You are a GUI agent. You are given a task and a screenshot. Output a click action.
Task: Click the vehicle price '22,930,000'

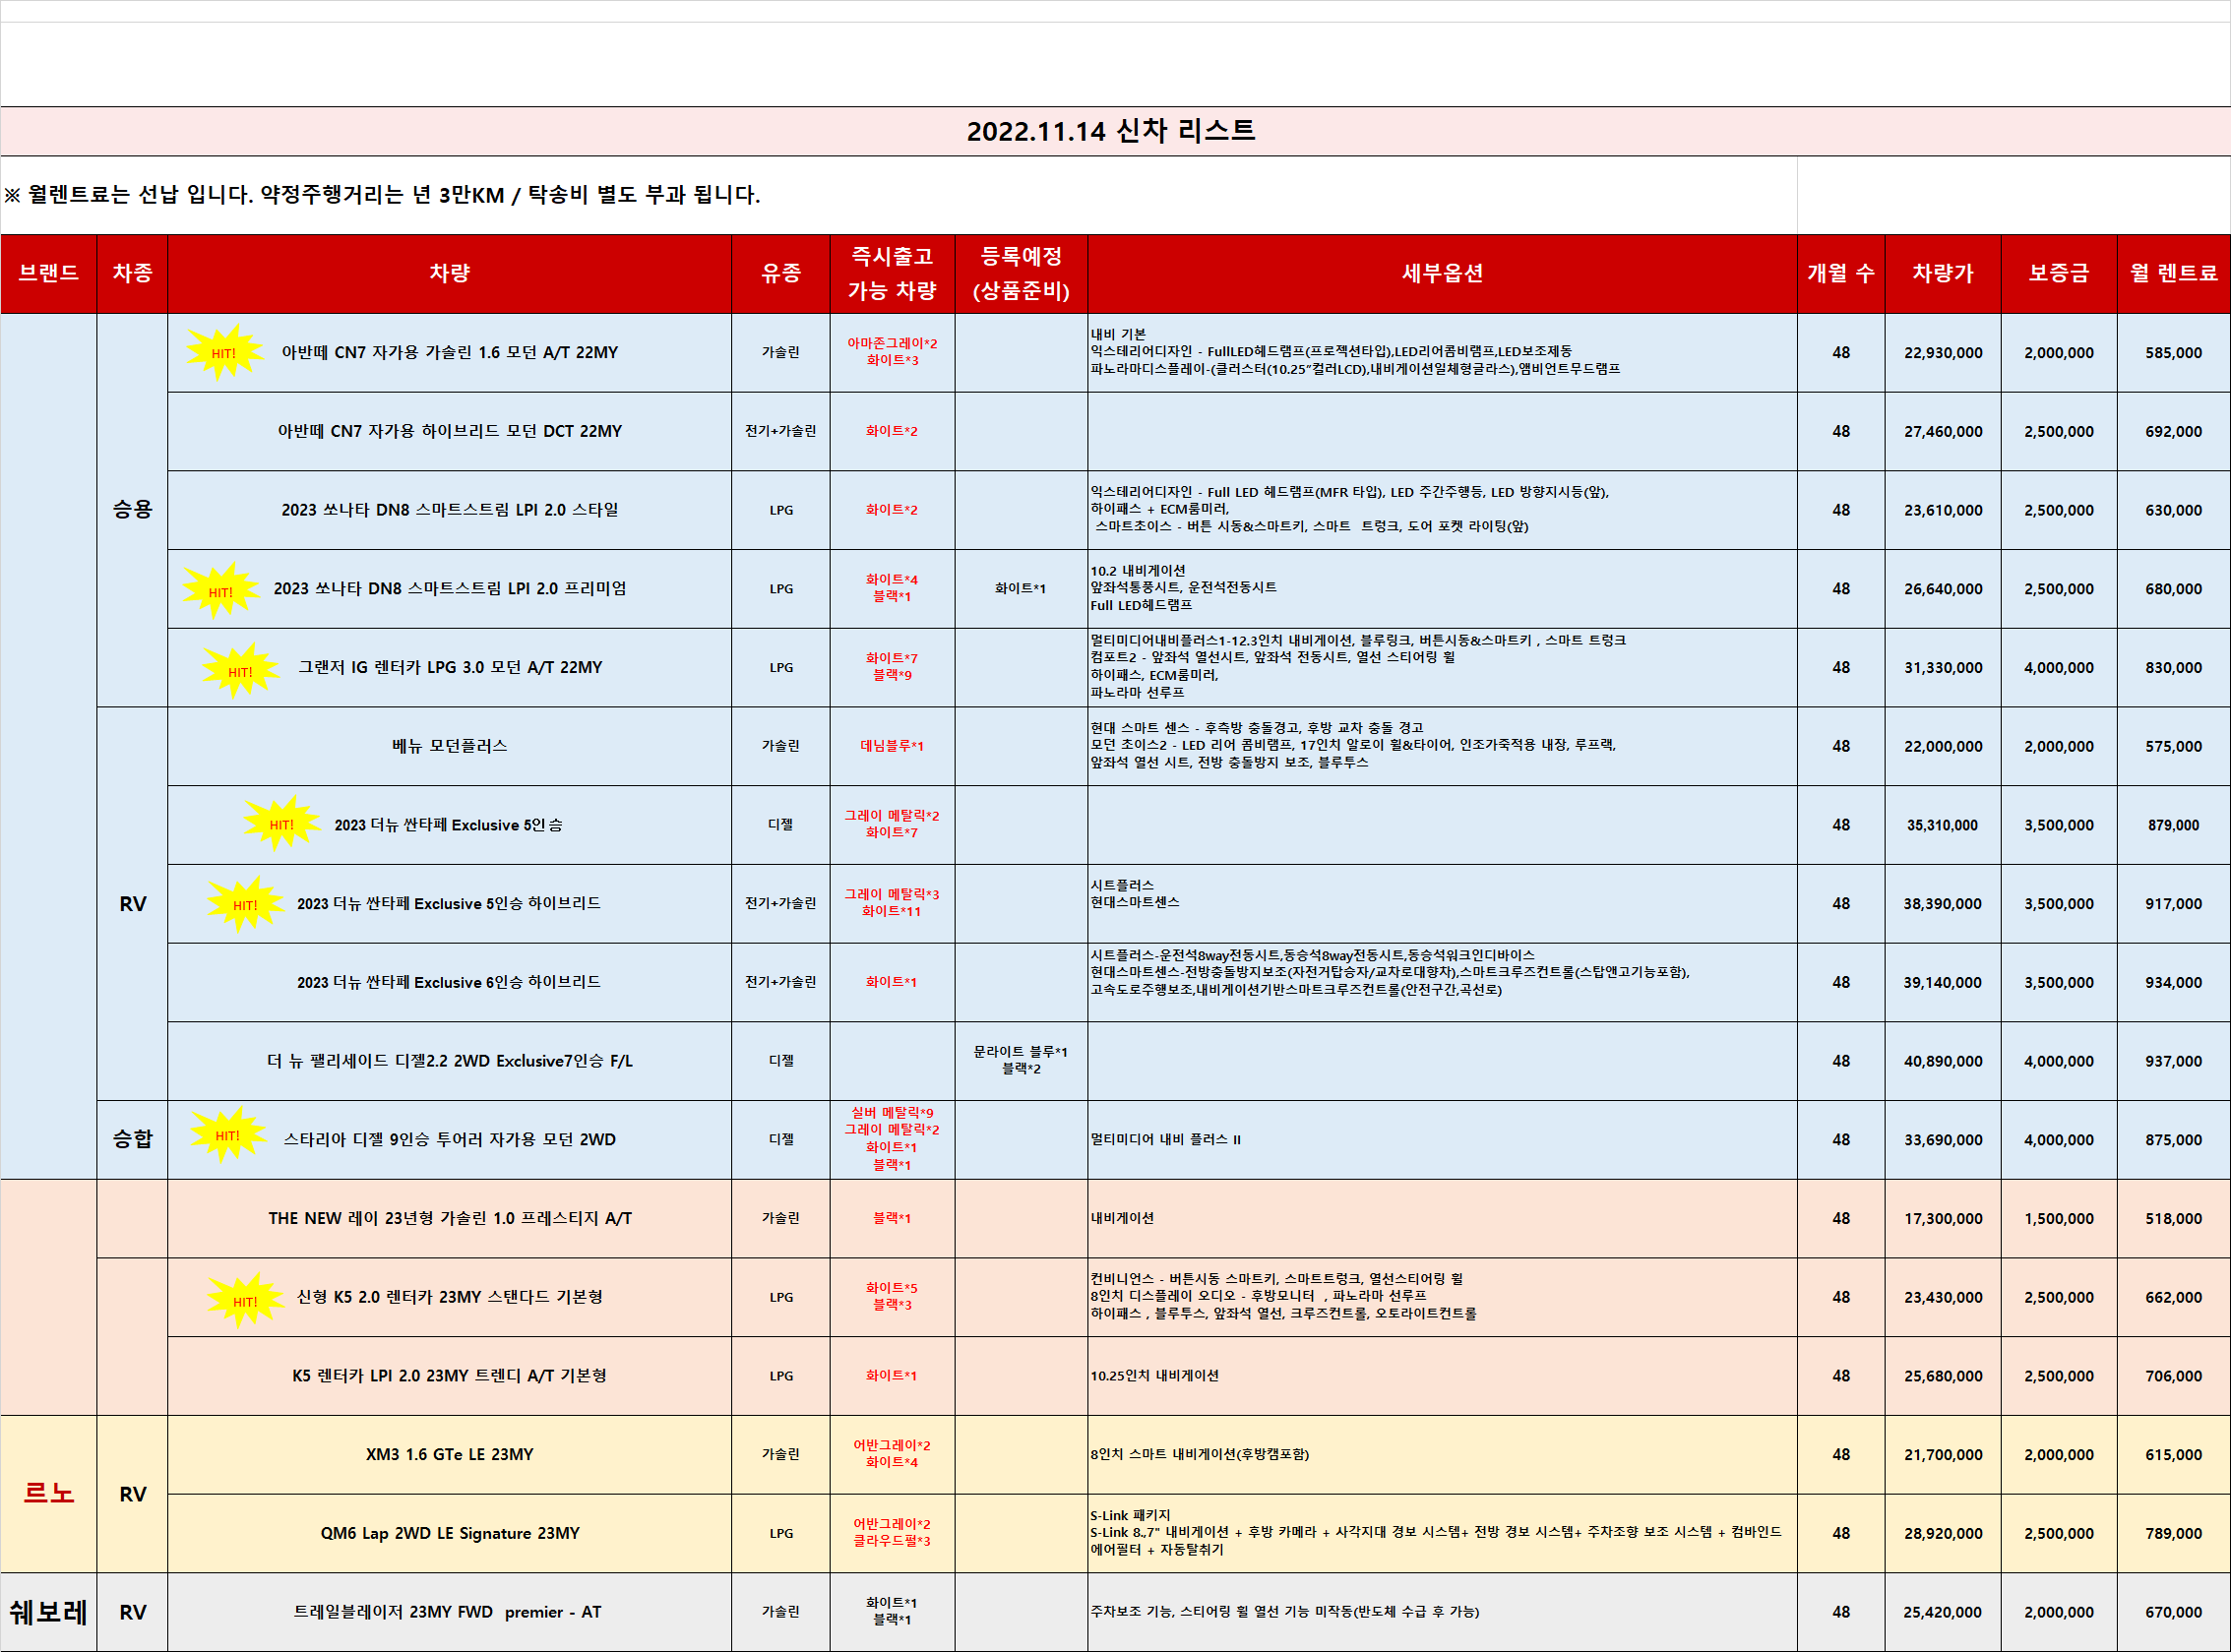1943,353
